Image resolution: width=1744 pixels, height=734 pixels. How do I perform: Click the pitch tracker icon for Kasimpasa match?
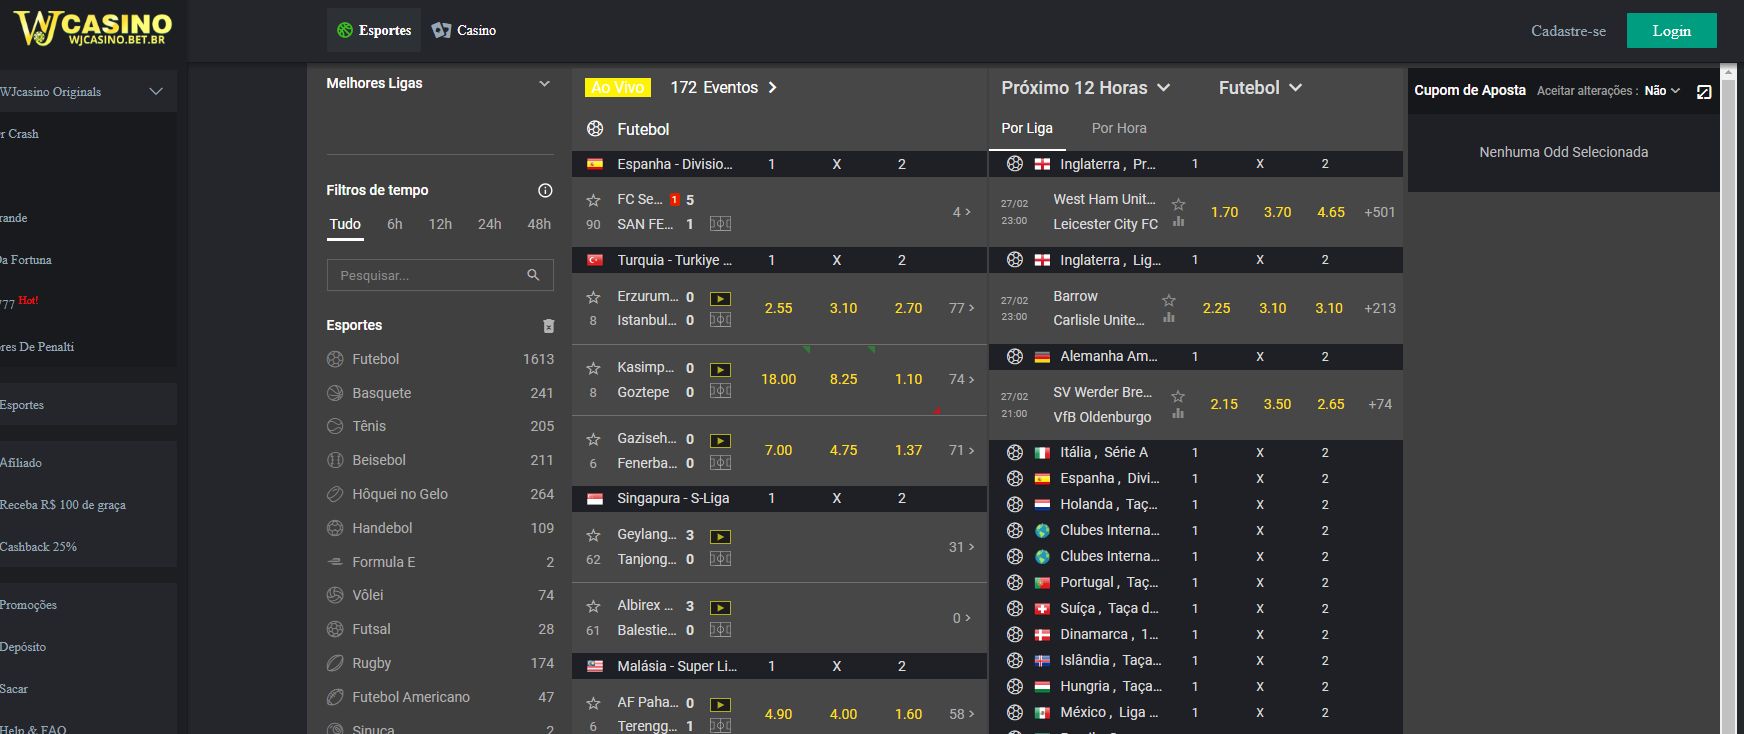[720, 391]
